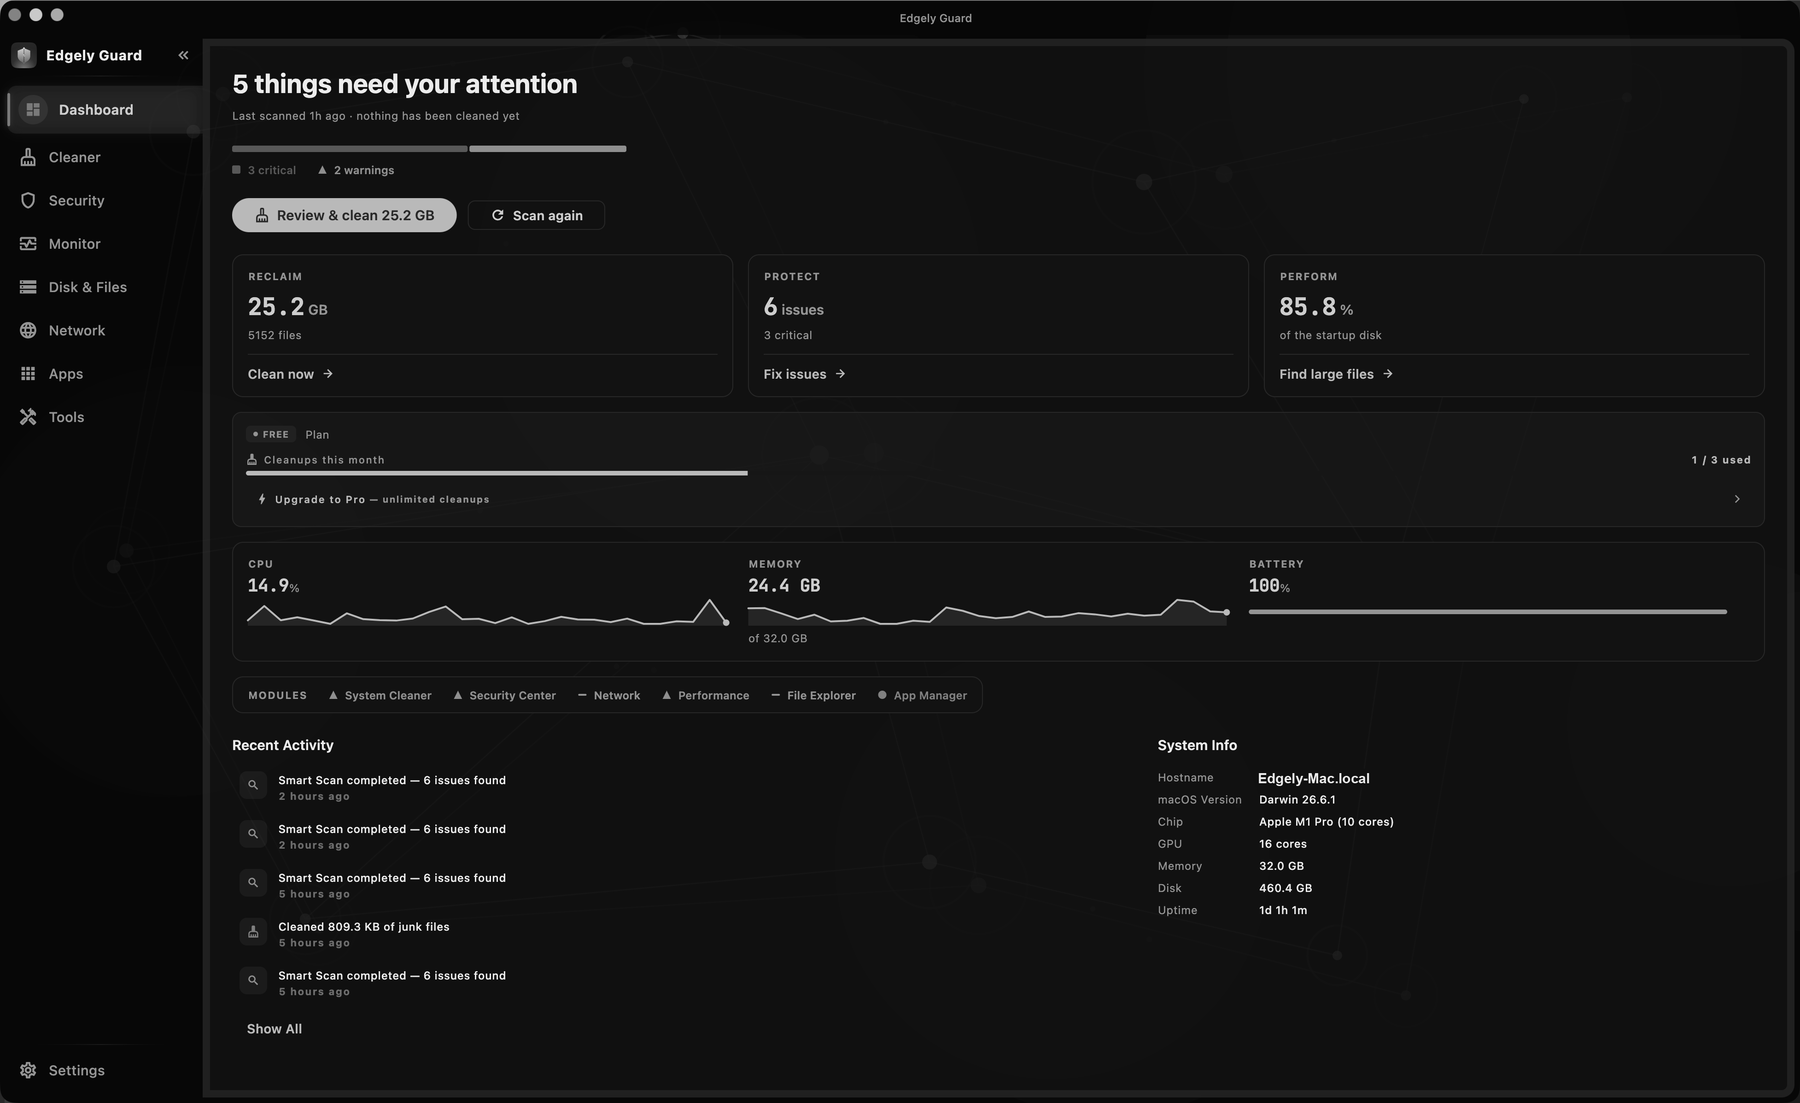Click the CPU usage sparkline graph
Image resolution: width=1800 pixels, height=1103 pixels.
(488, 612)
